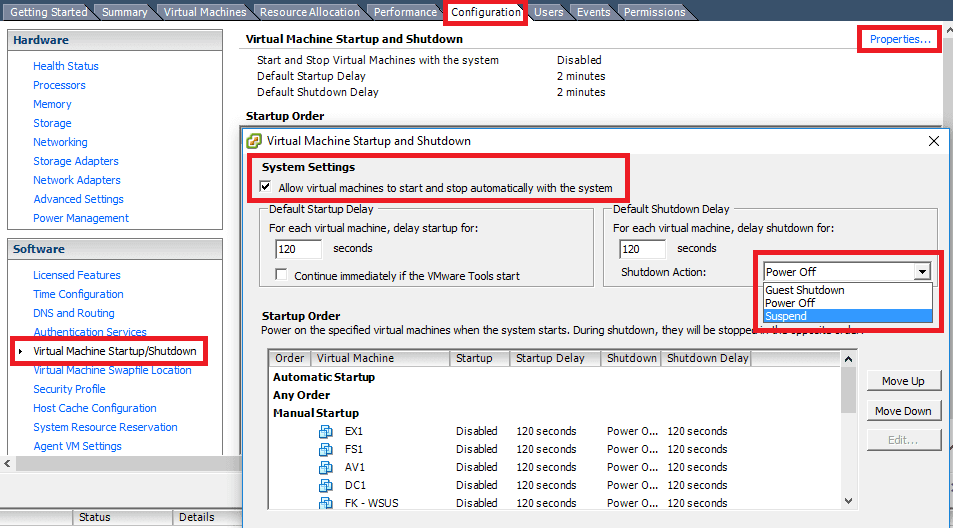This screenshot has width=953, height=528.
Task: Open the Time Configuration link
Action: (x=78, y=294)
